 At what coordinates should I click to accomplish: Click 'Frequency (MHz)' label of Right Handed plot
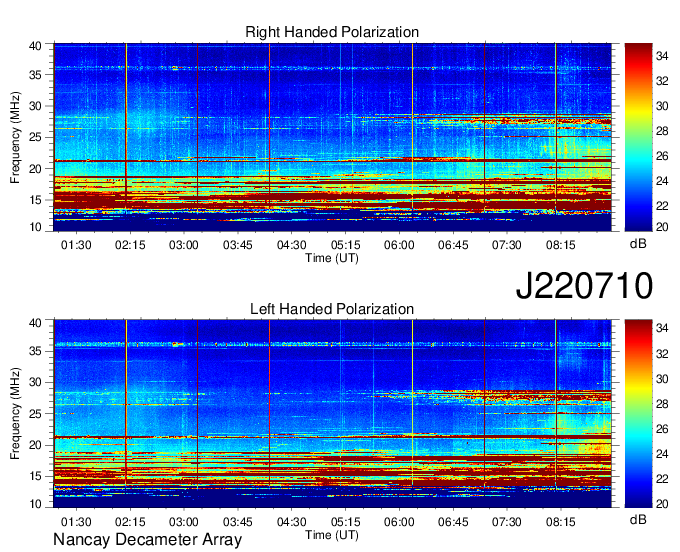coord(15,137)
